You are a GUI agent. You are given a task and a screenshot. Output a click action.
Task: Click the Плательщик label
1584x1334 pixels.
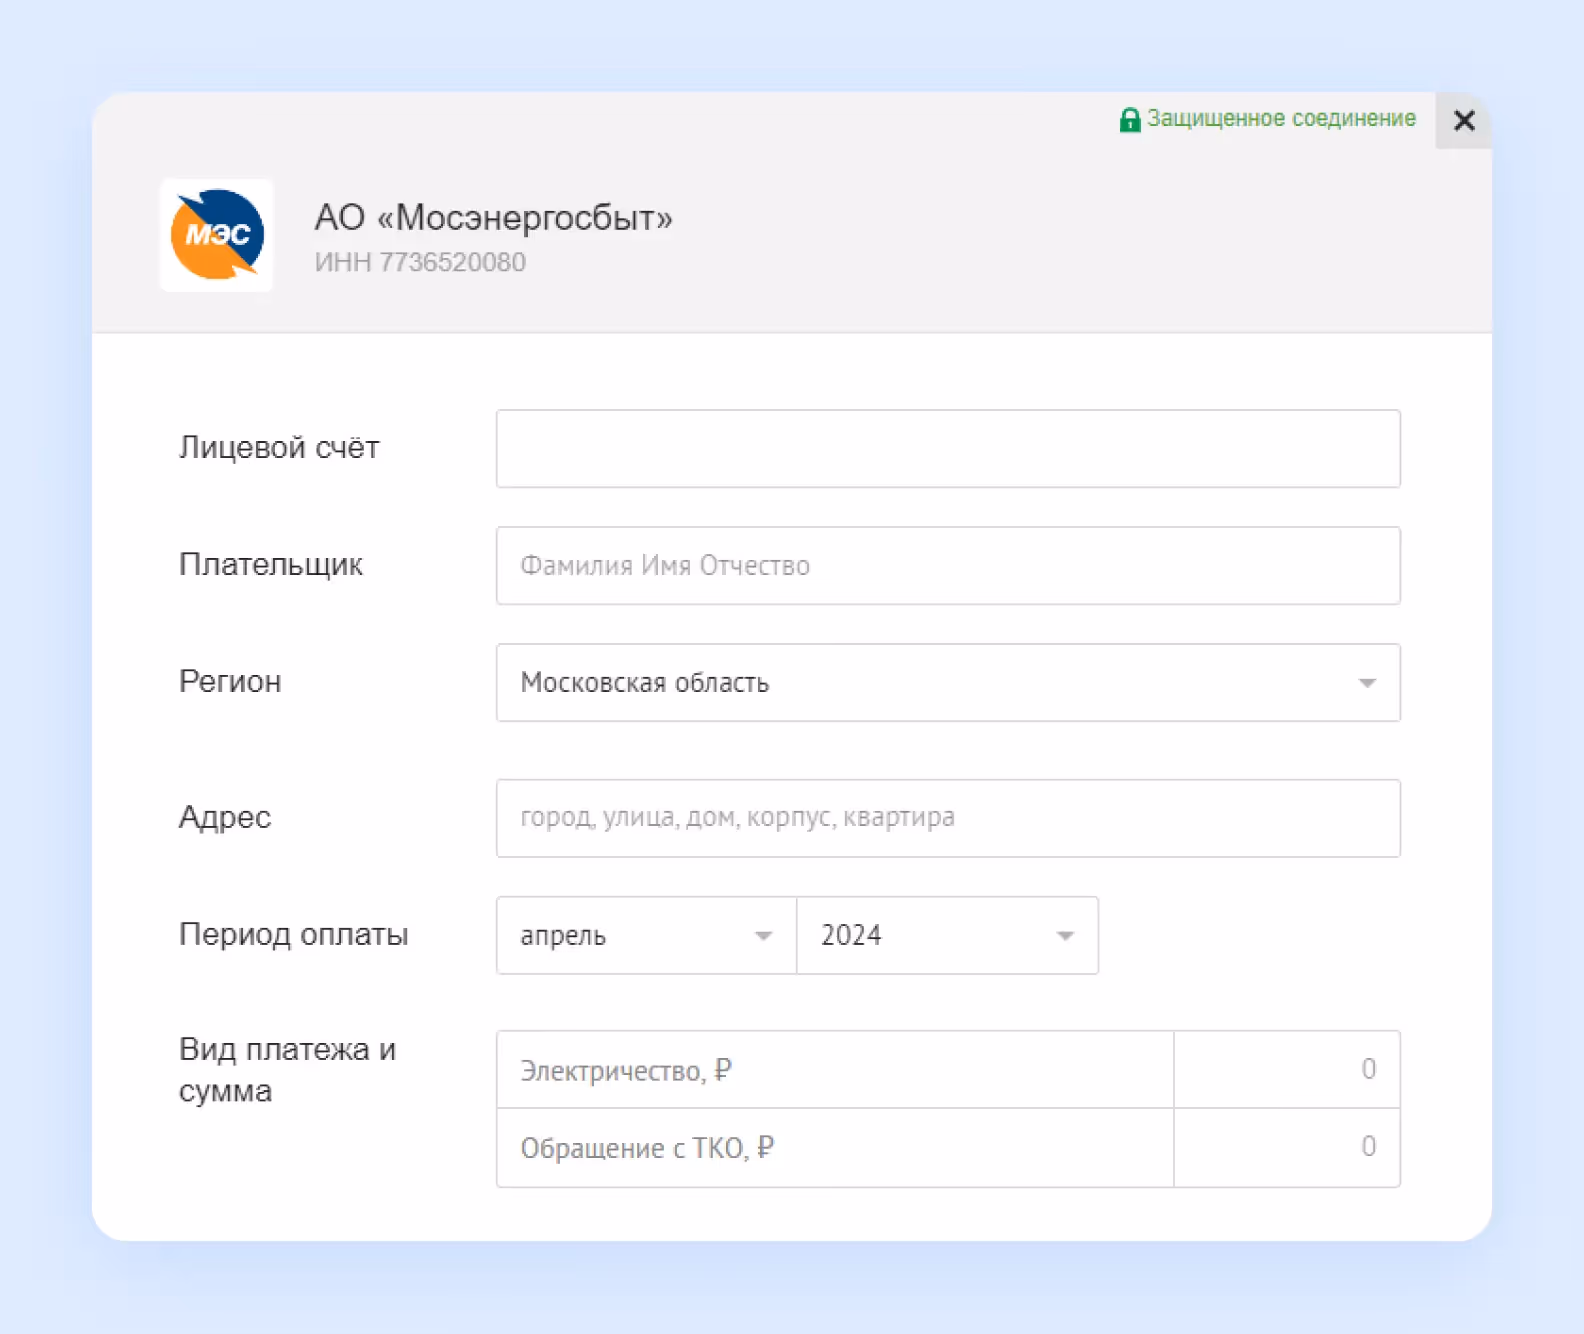[271, 565]
